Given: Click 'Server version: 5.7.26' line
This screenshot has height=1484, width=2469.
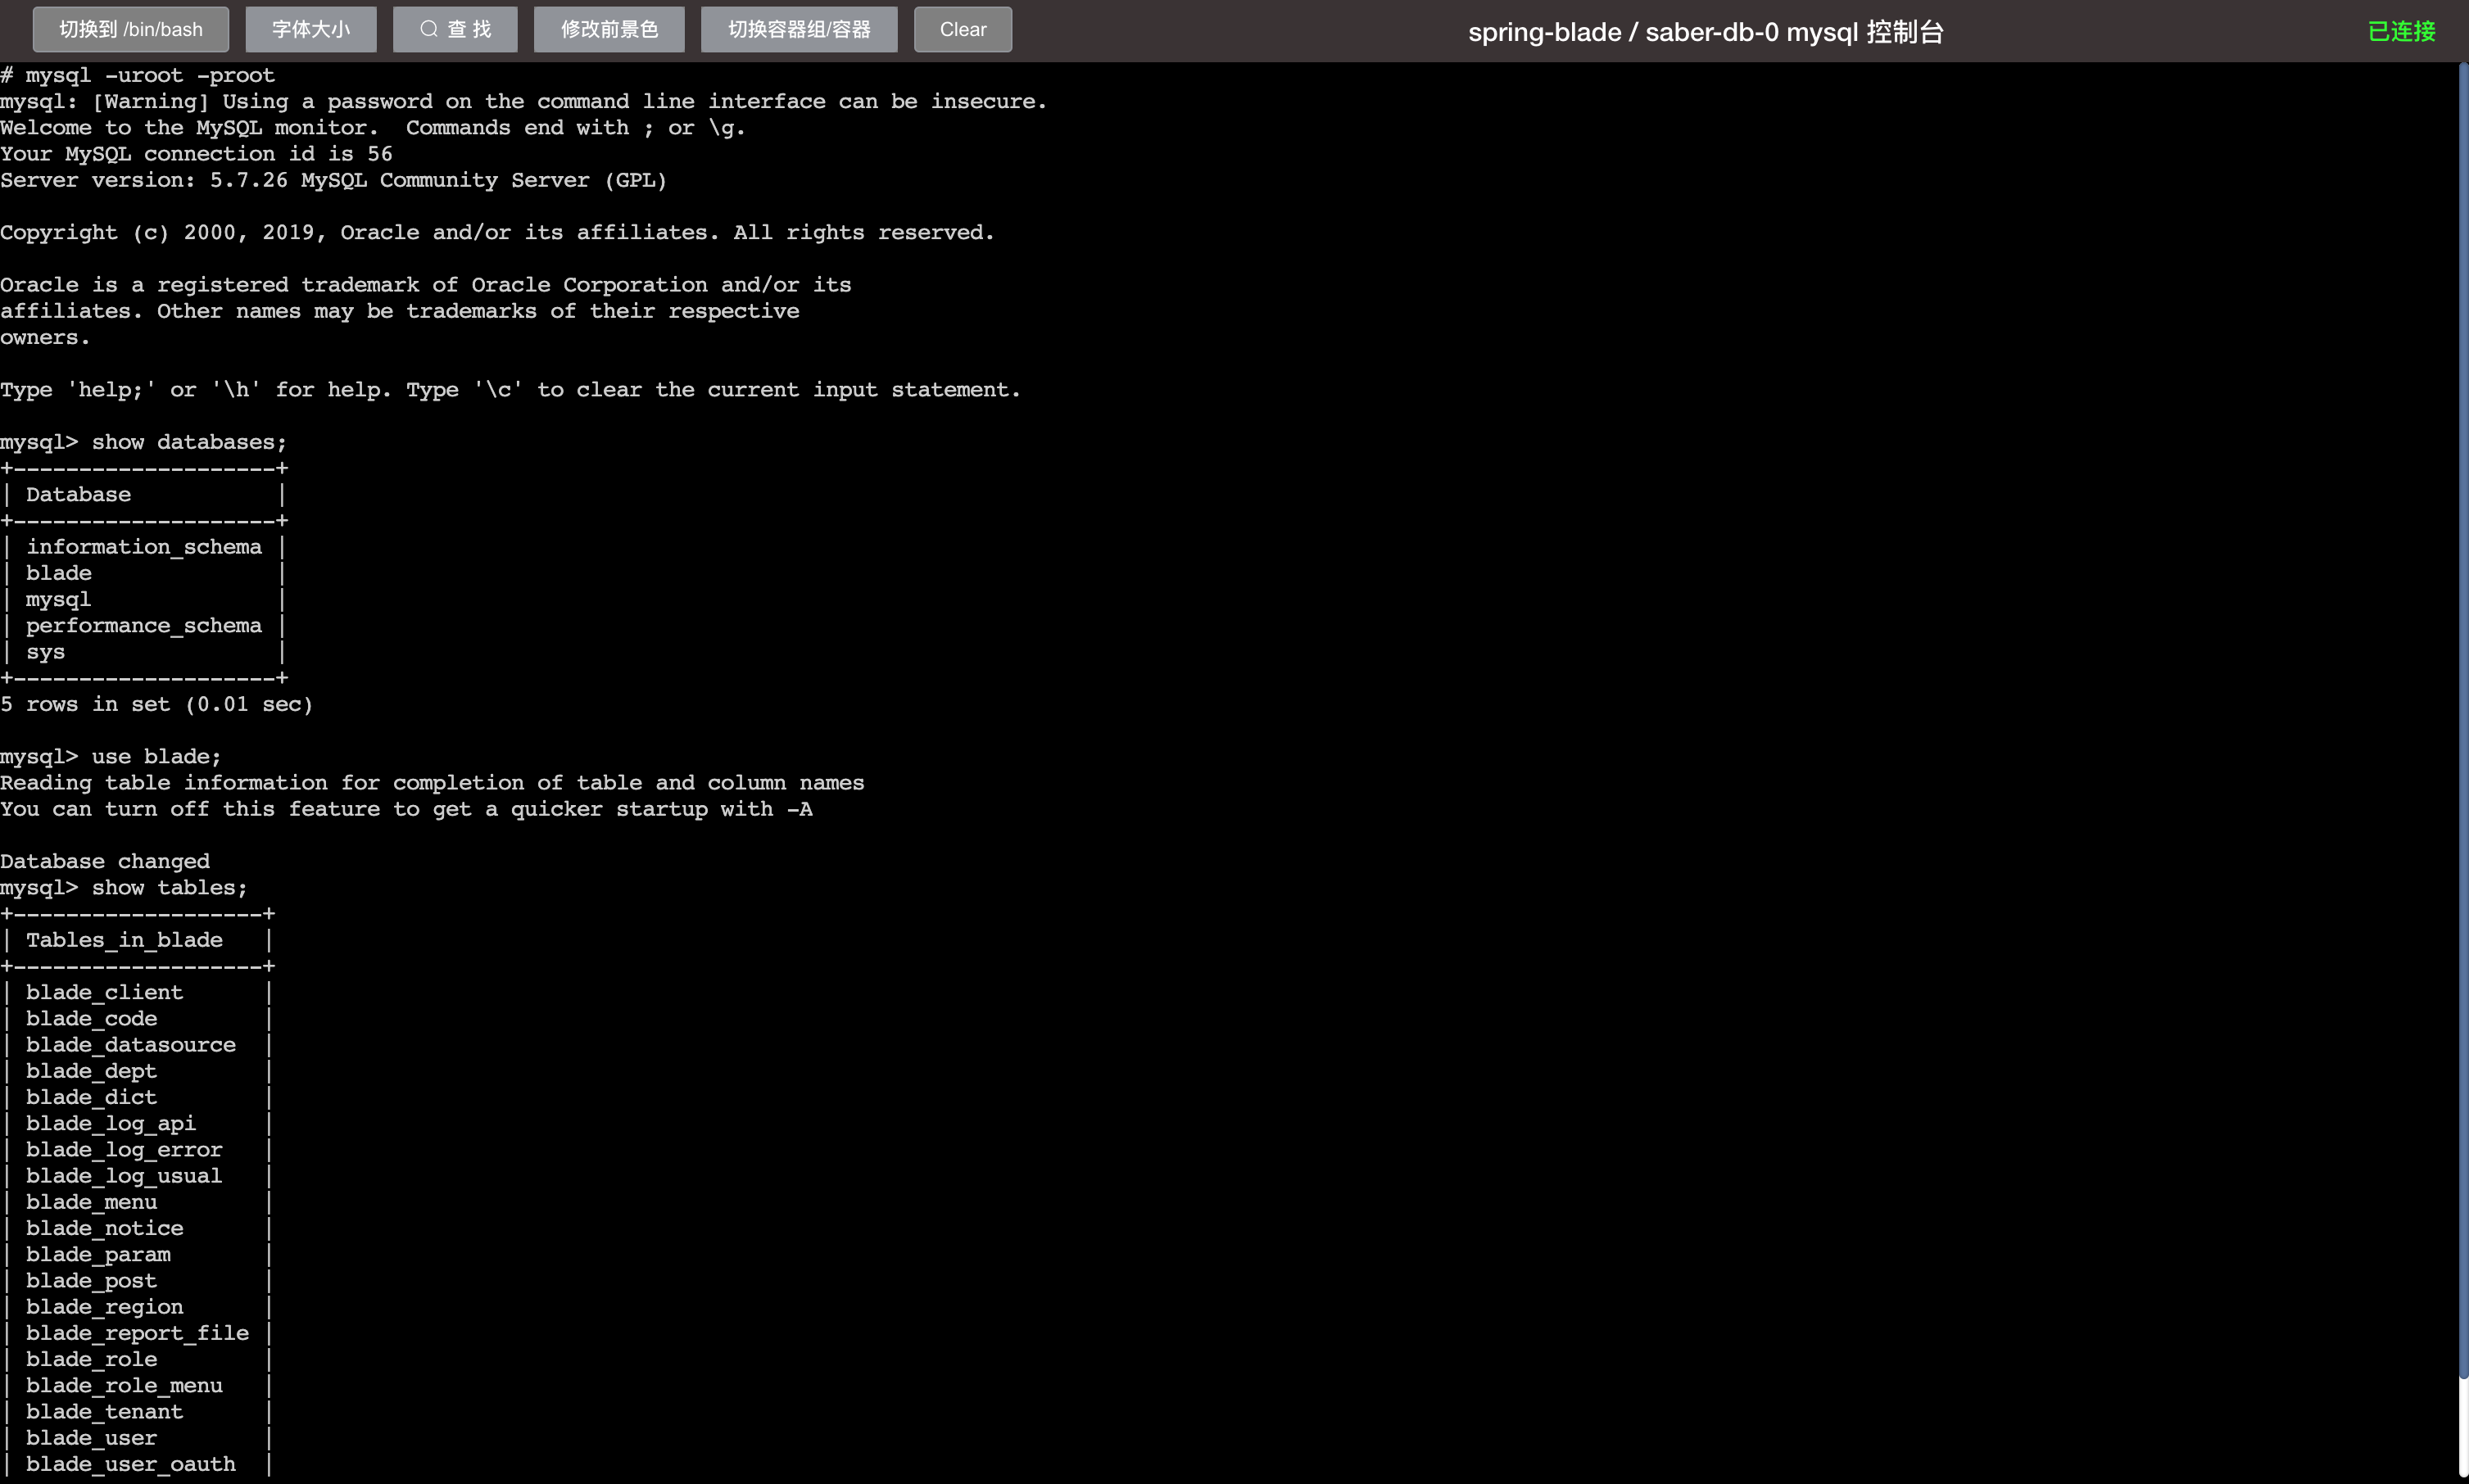Looking at the screenshot, I should [x=333, y=180].
